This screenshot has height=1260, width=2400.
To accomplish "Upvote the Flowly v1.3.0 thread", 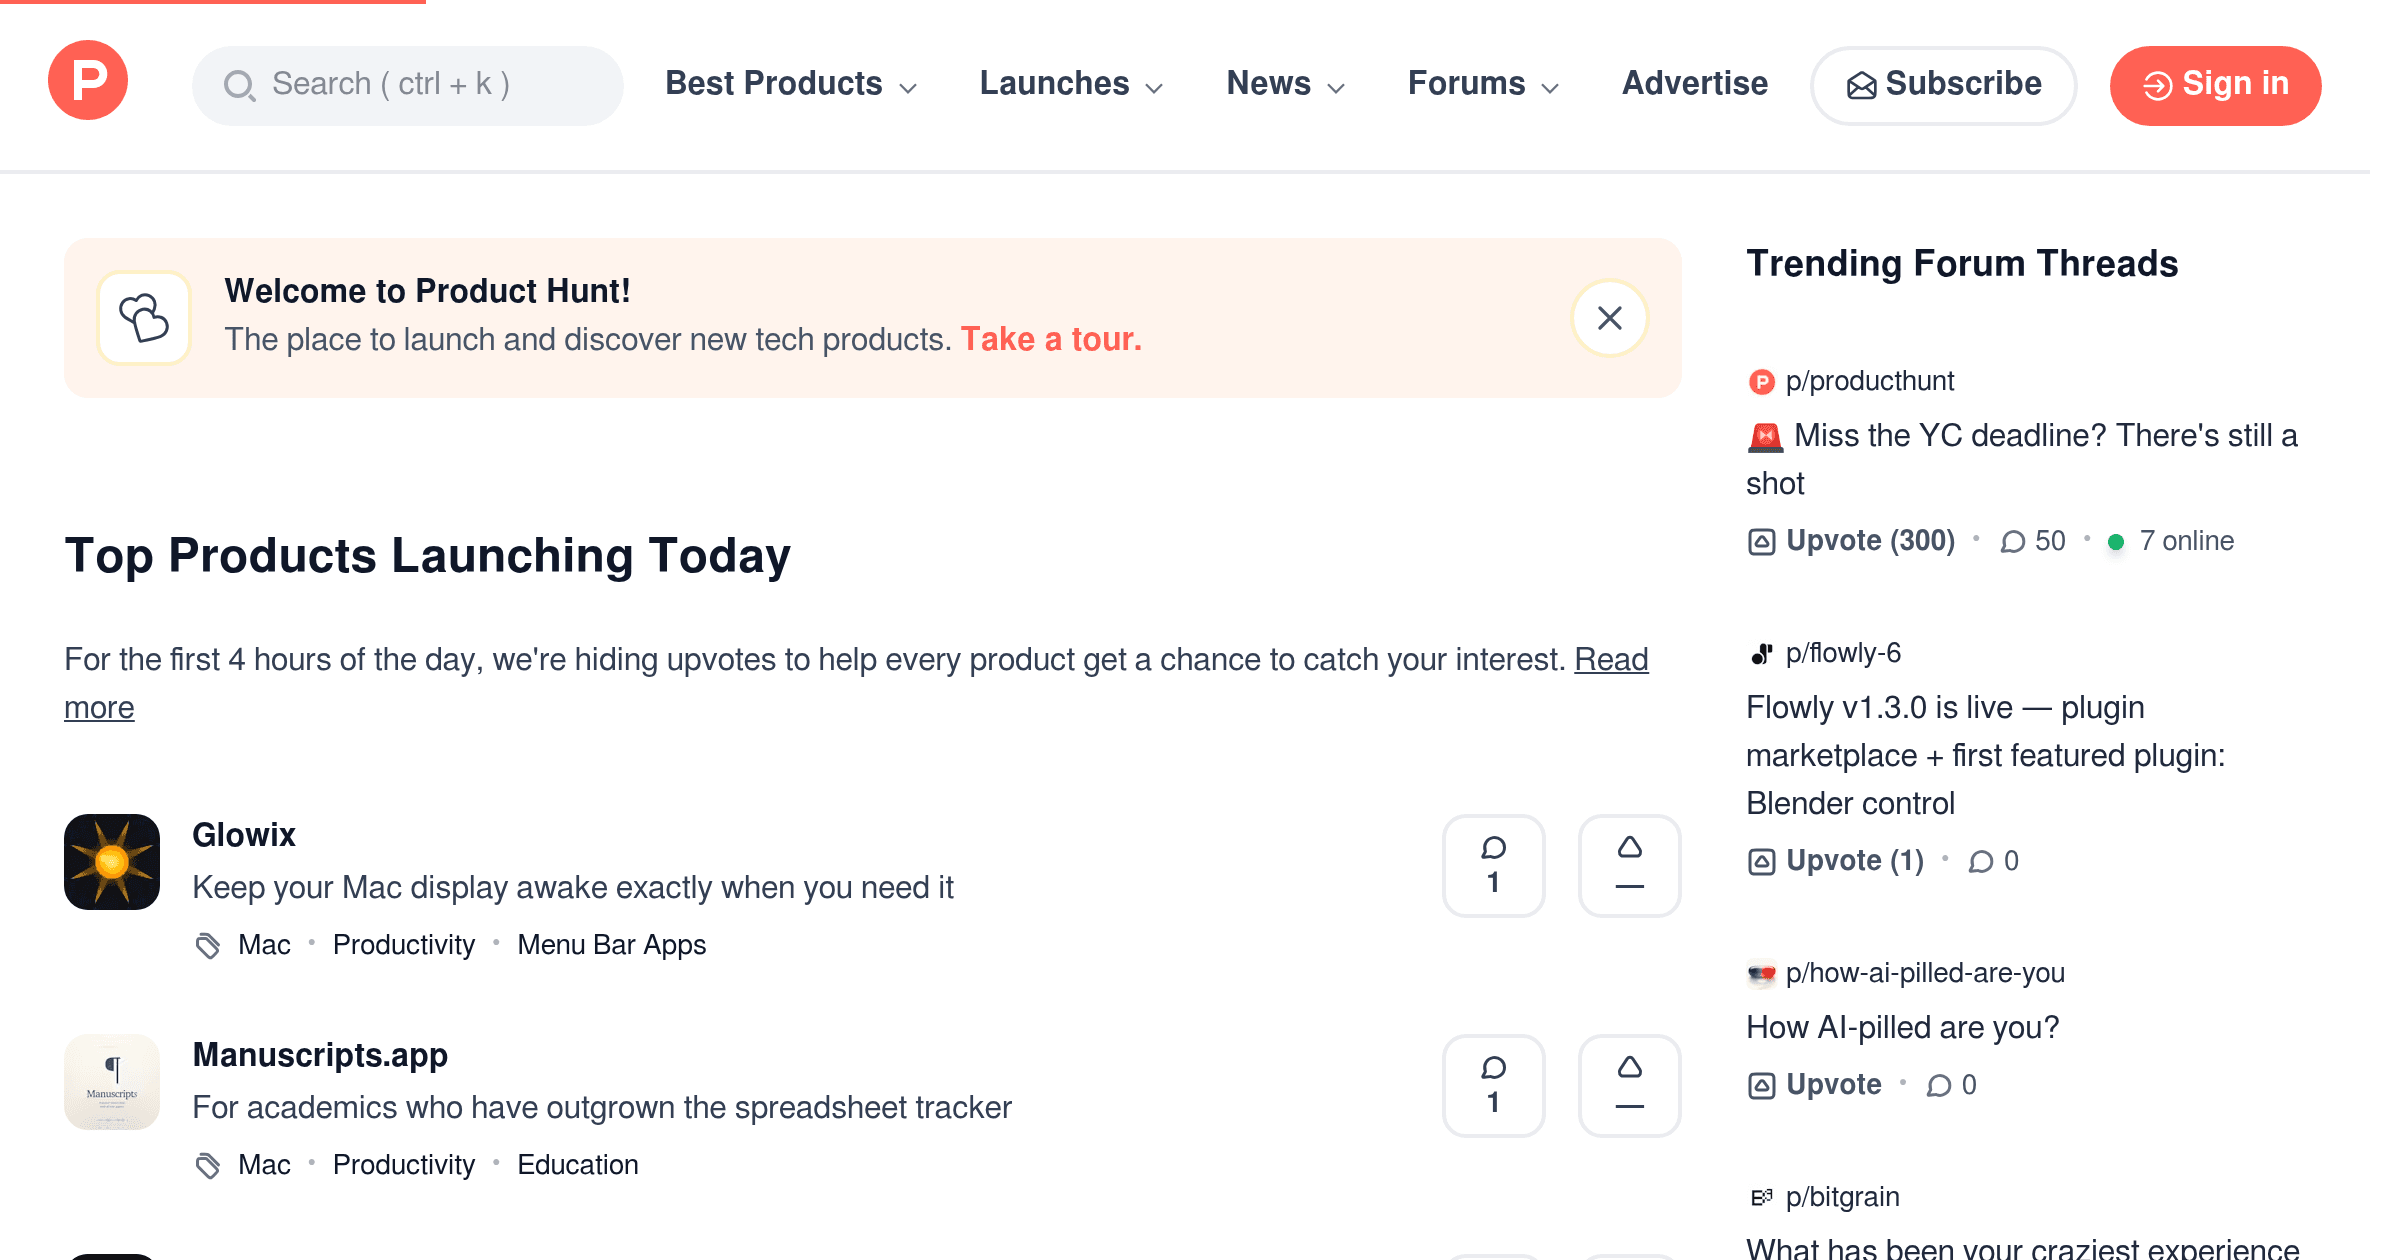I will coord(1835,861).
